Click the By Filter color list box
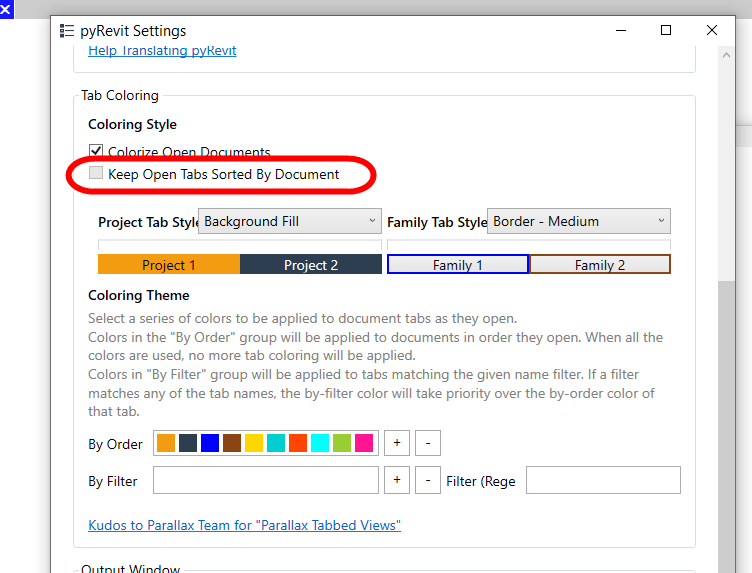752x573 pixels. point(266,480)
